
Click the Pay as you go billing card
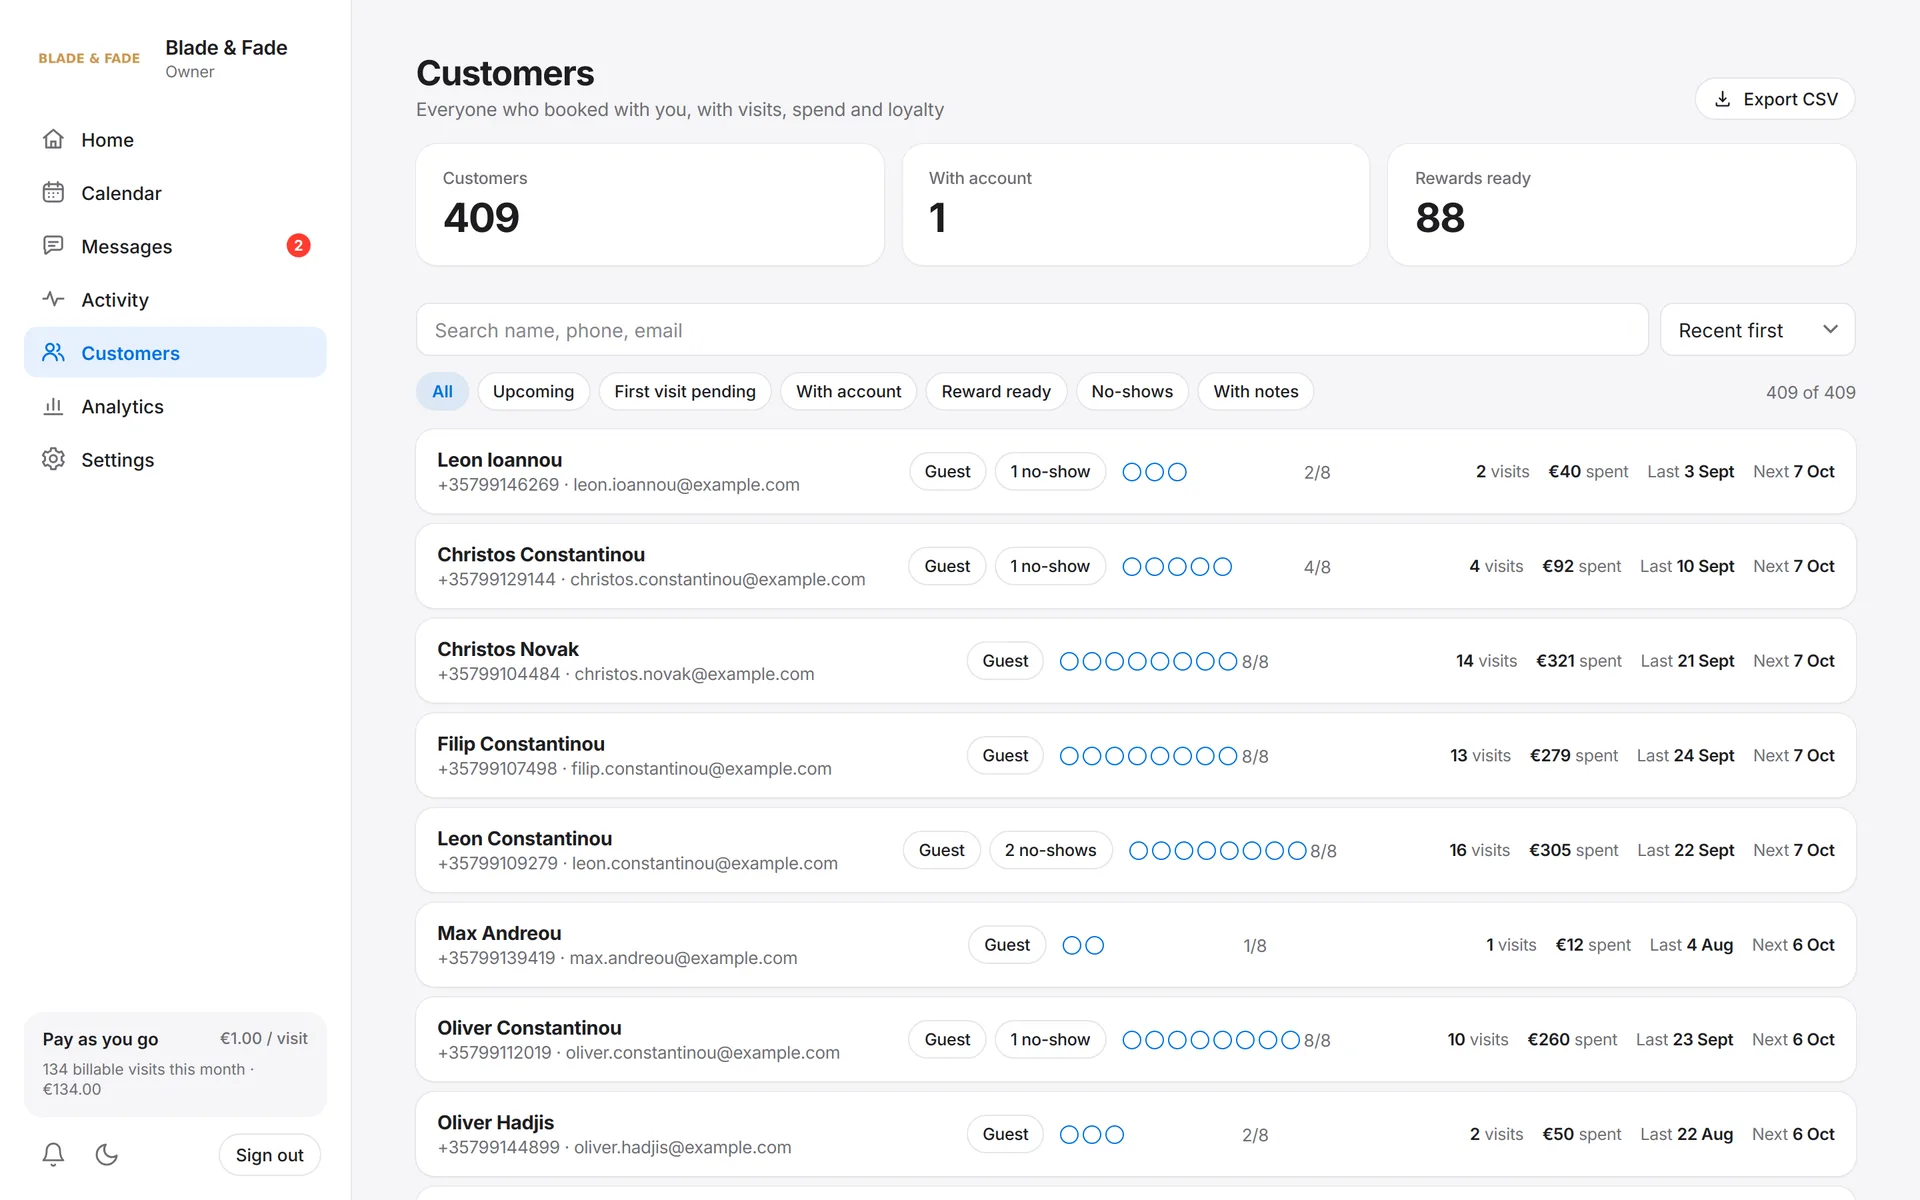point(175,1064)
